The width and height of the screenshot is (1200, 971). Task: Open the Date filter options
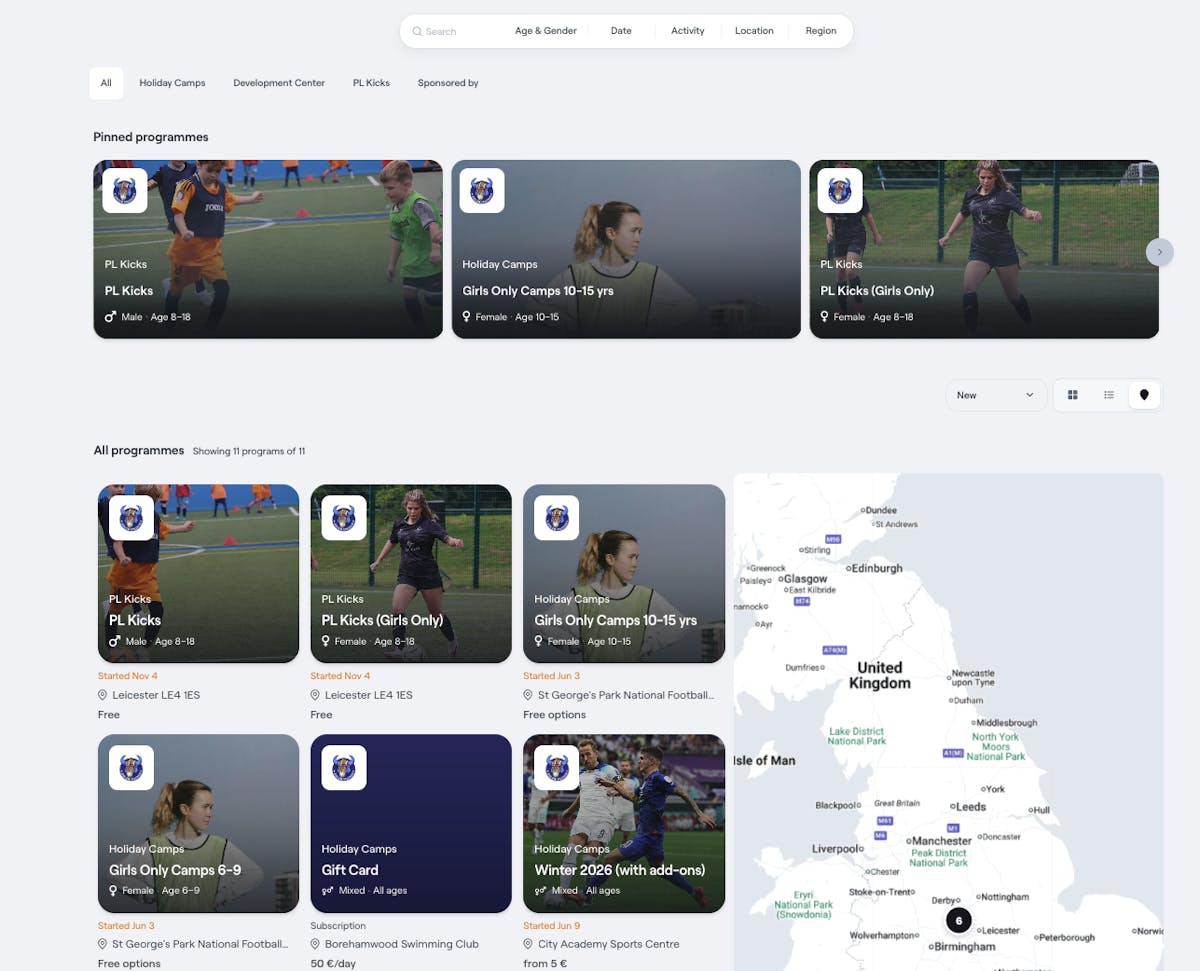point(621,31)
